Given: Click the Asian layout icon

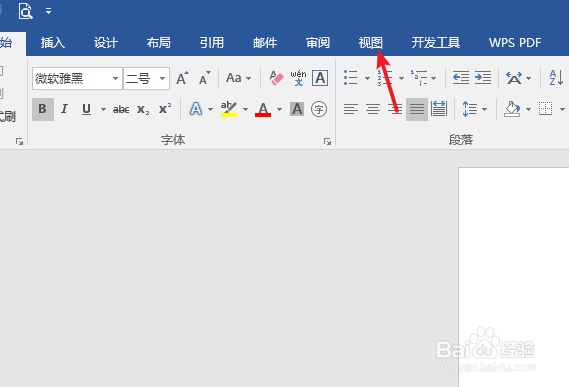Looking at the screenshot, I should tap(514, 78).
